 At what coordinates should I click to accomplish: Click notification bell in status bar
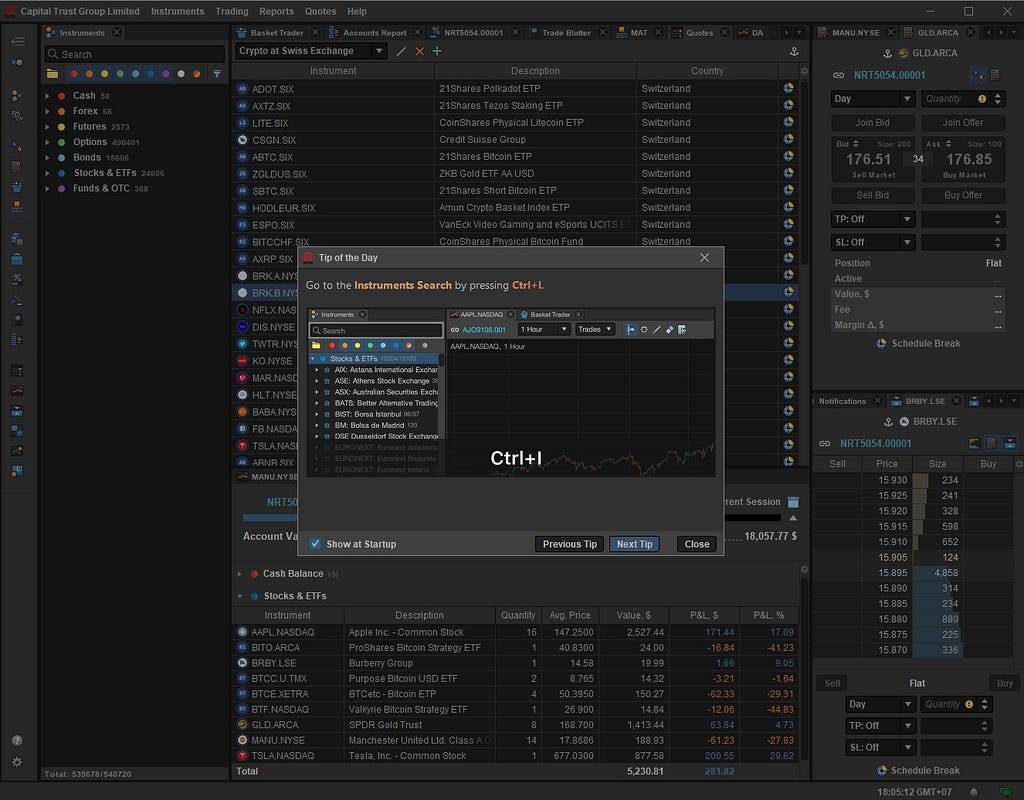[x=974, y=792]
